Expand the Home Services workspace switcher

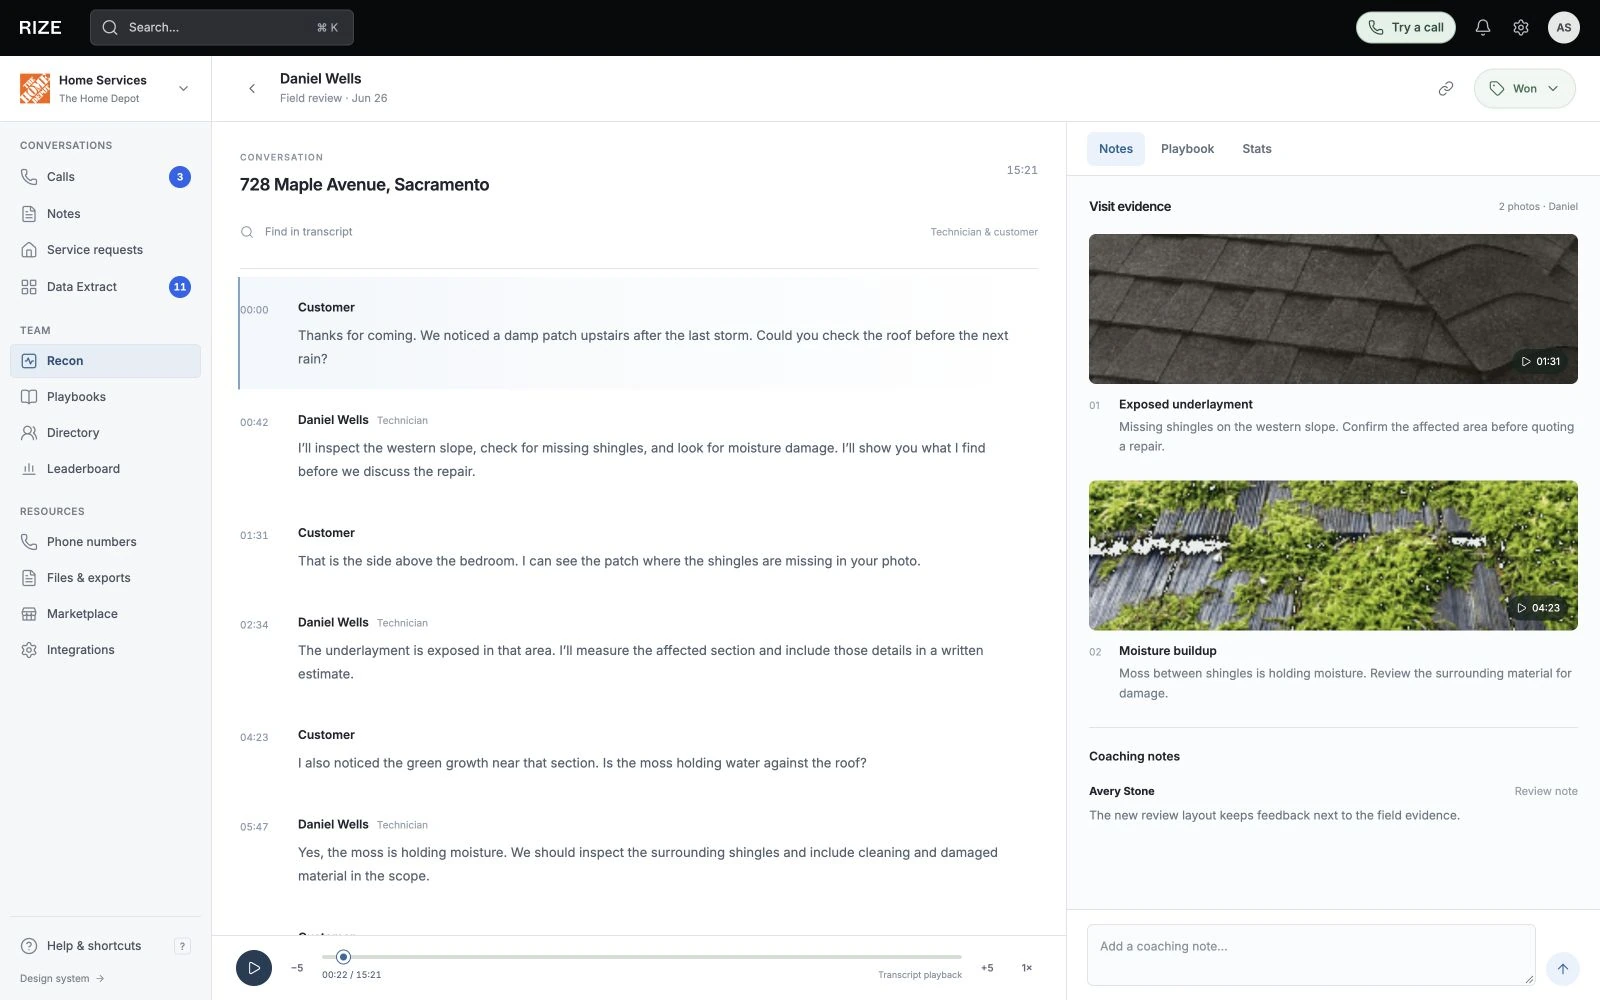pos(105,89)
